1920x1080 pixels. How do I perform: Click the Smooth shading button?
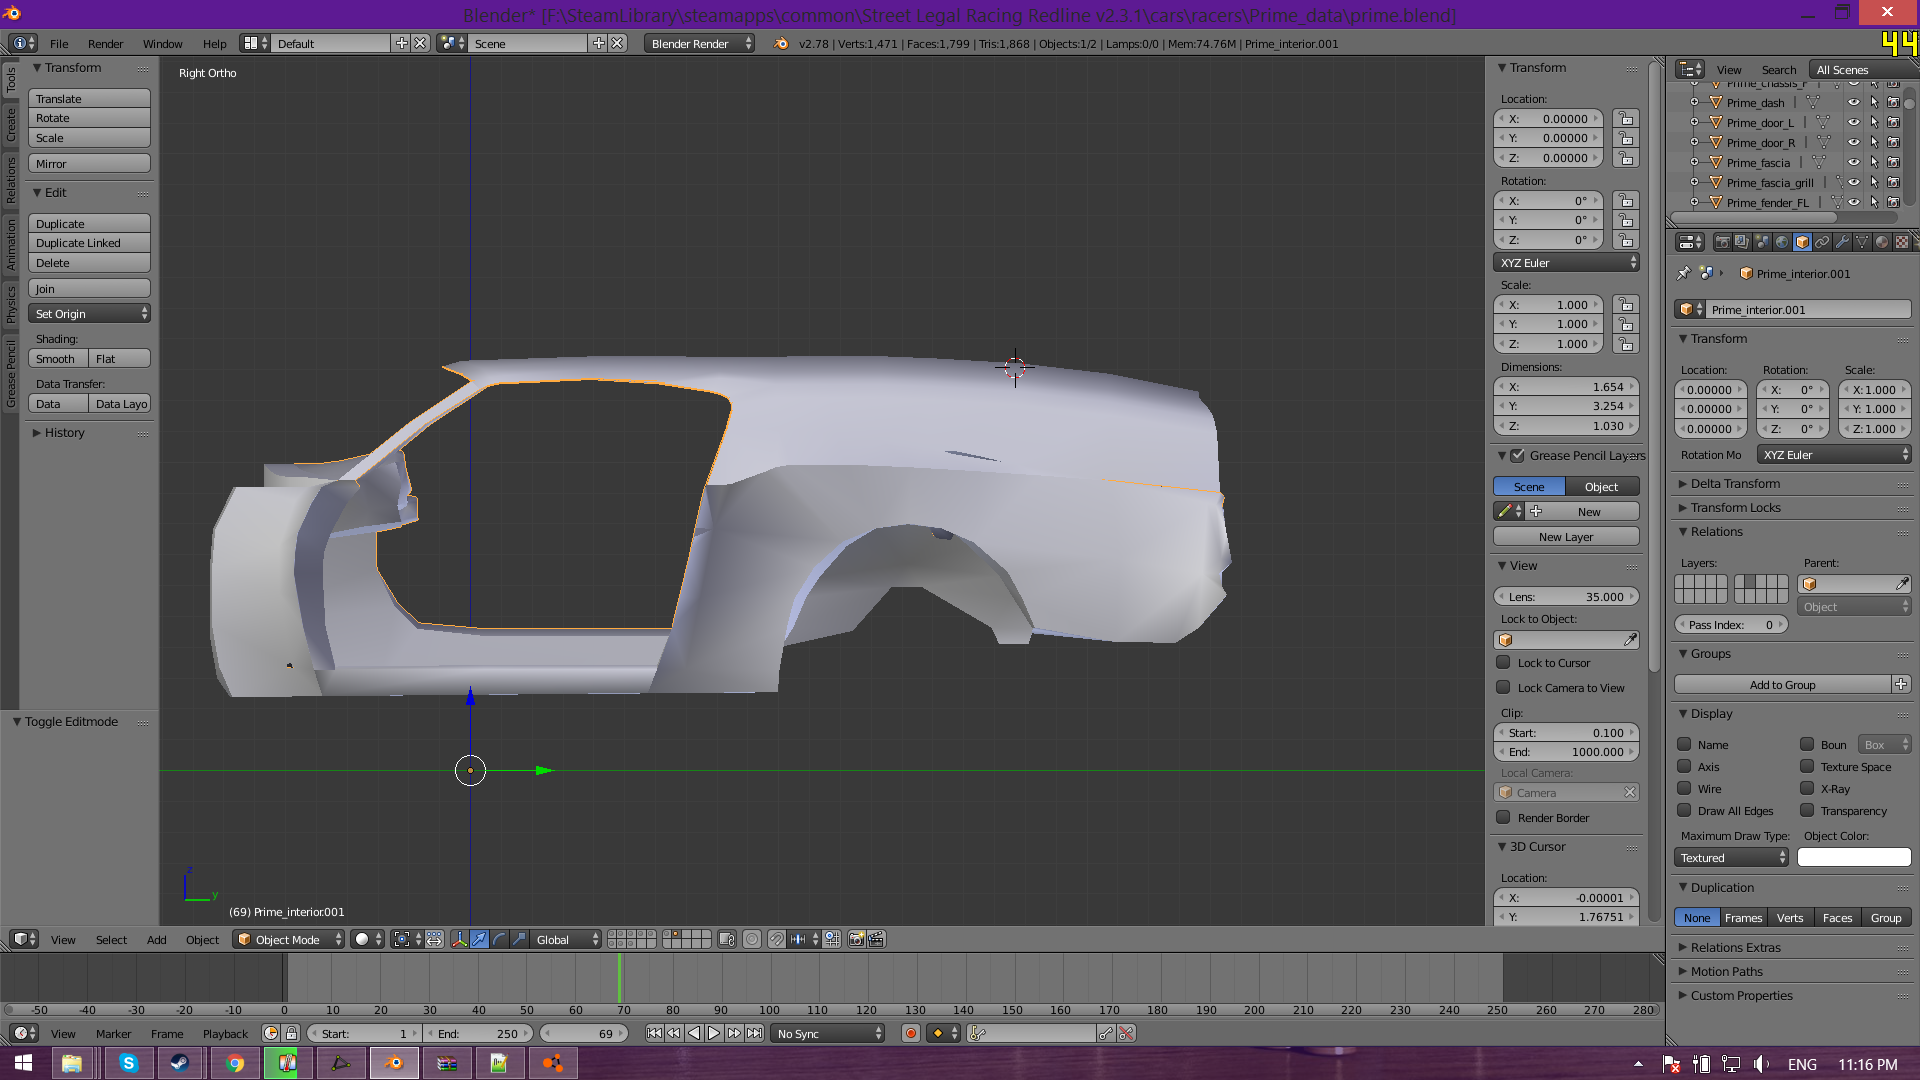58,358
